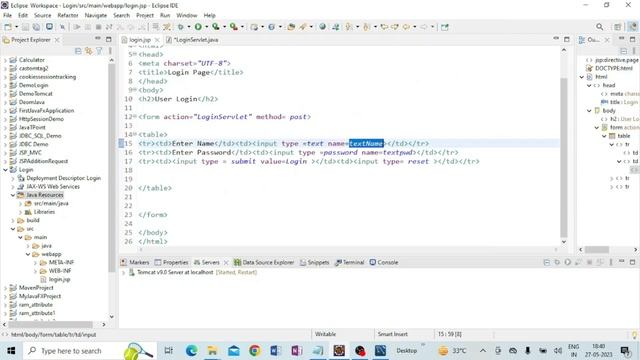640x360 pixels.
Task: Open the File menu
Action: pos(7,15)
